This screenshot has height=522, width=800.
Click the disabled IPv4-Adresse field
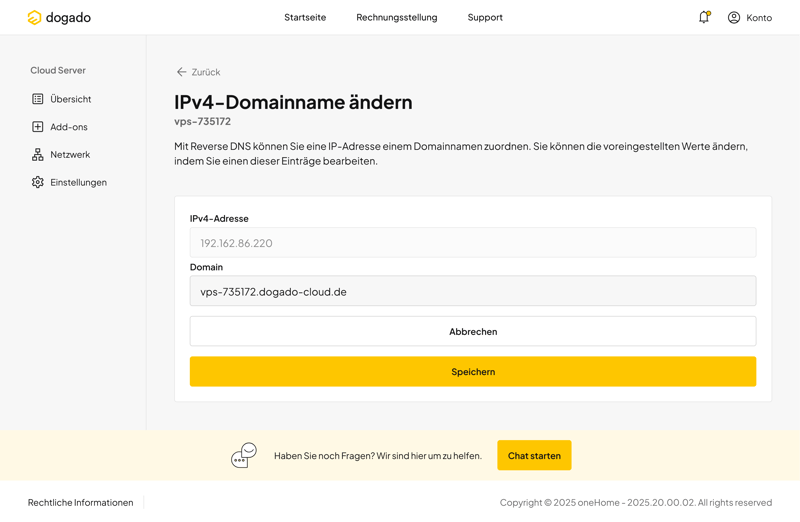pos(473,243)
